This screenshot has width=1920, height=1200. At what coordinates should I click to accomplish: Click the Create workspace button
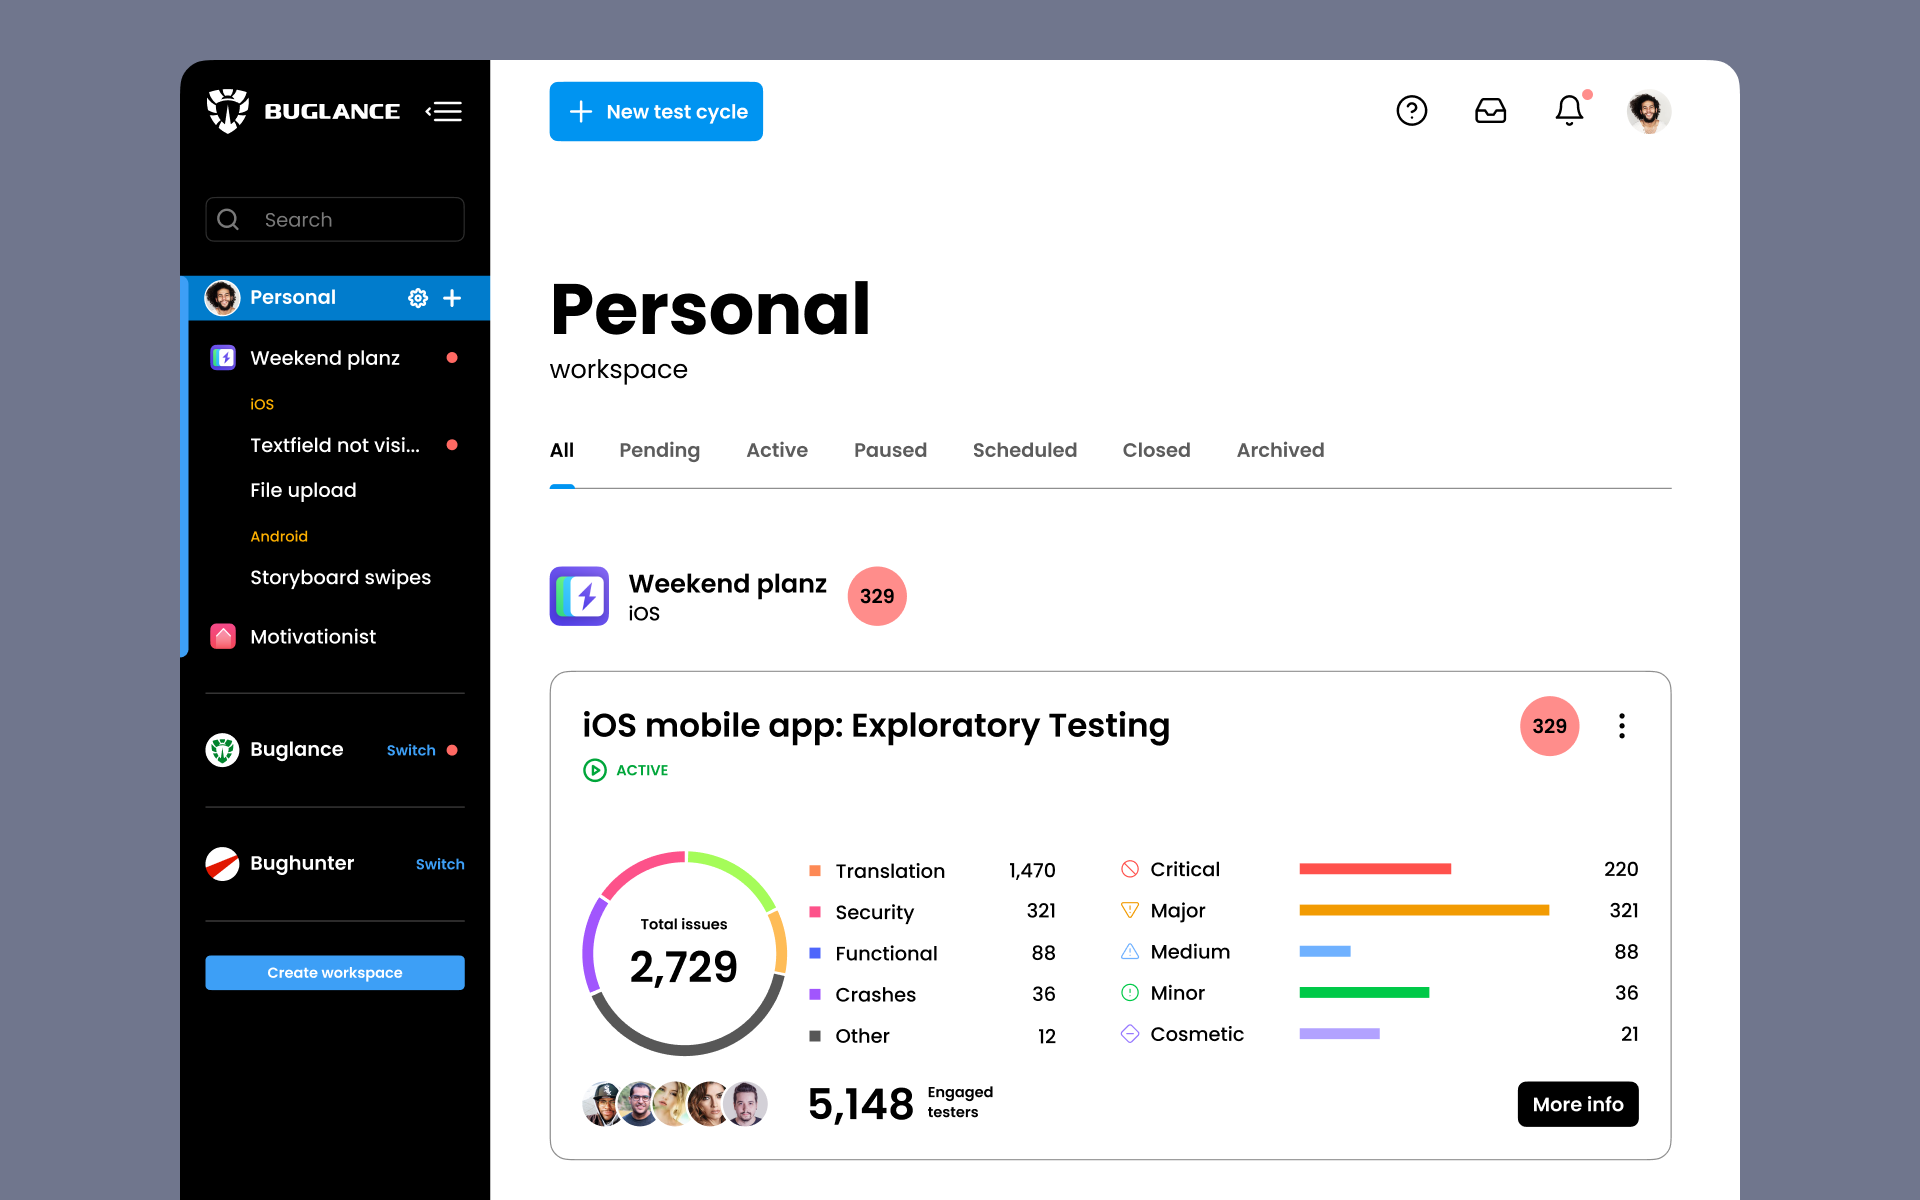tap(335, 972)
